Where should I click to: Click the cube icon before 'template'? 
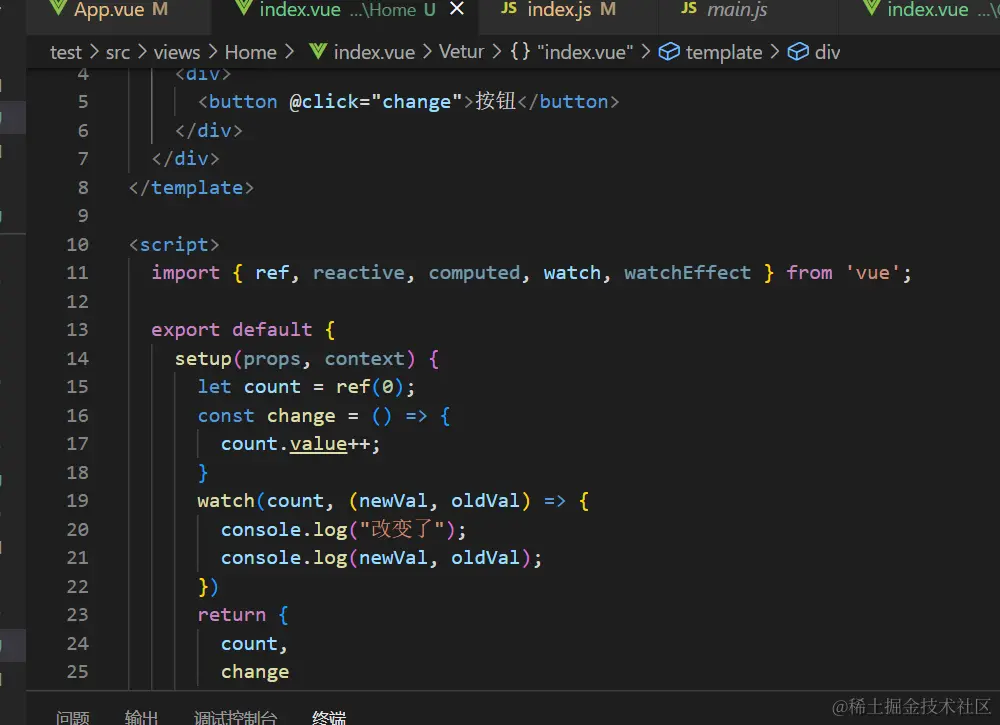click(669, 52)
